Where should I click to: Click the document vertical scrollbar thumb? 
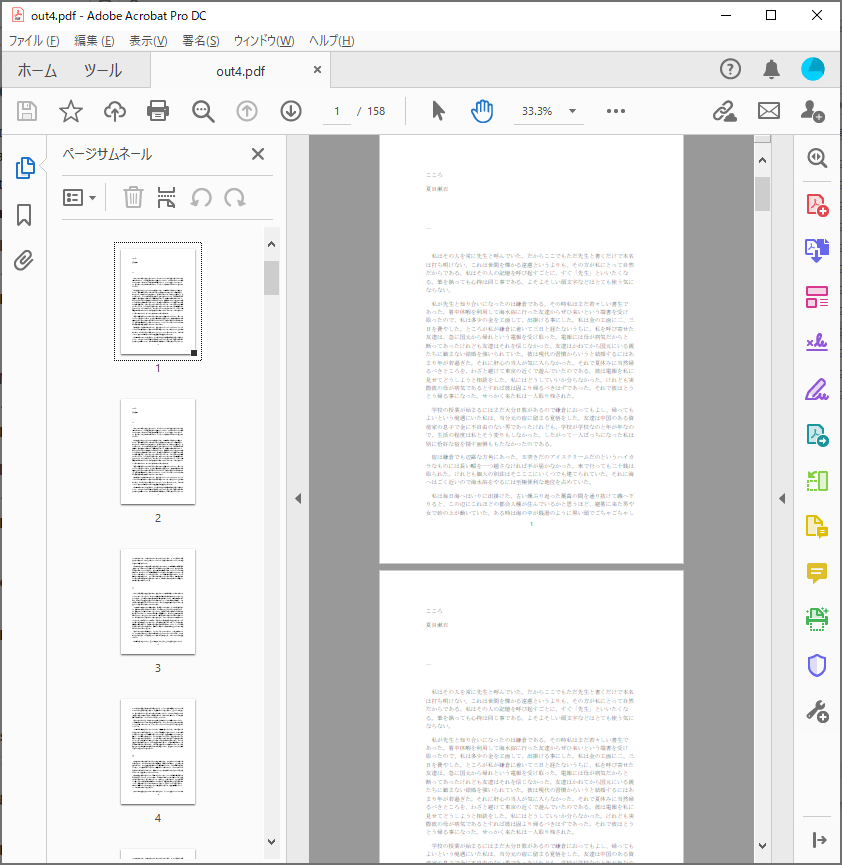click(763, 194)
